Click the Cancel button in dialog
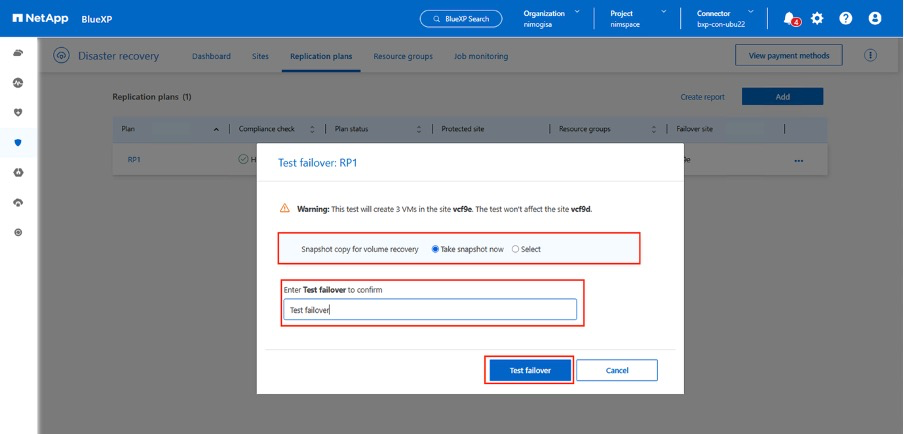Image resolution: width=904 pixels, height=434 pixels. pyautogui.click(x=617, y=370)
